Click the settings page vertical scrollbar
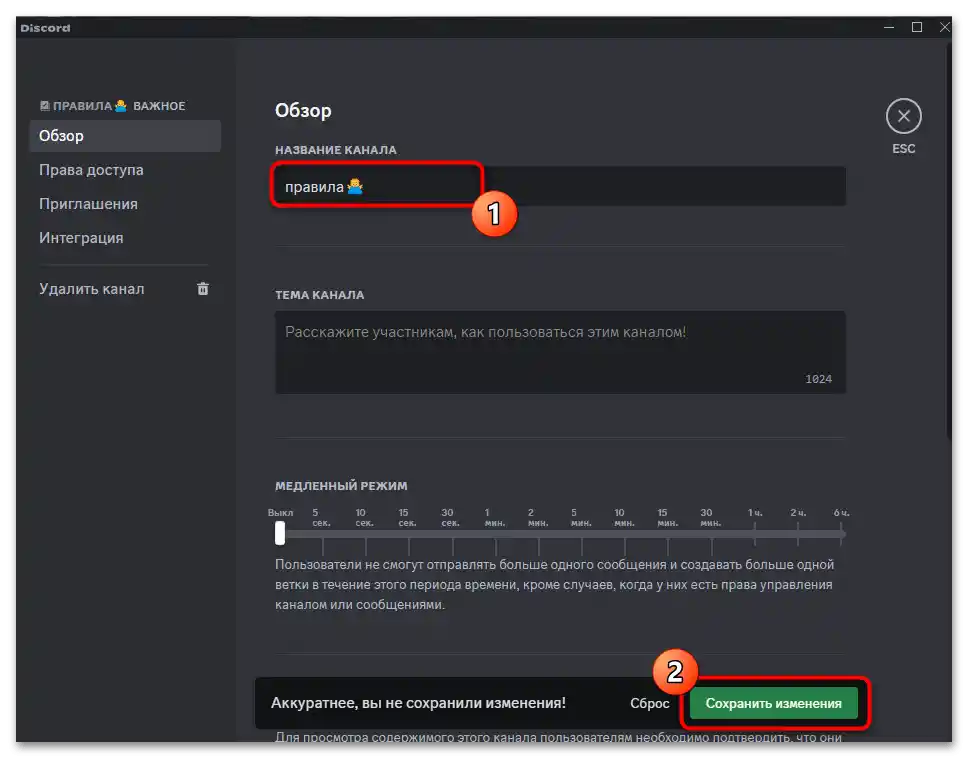 [949, 241]
